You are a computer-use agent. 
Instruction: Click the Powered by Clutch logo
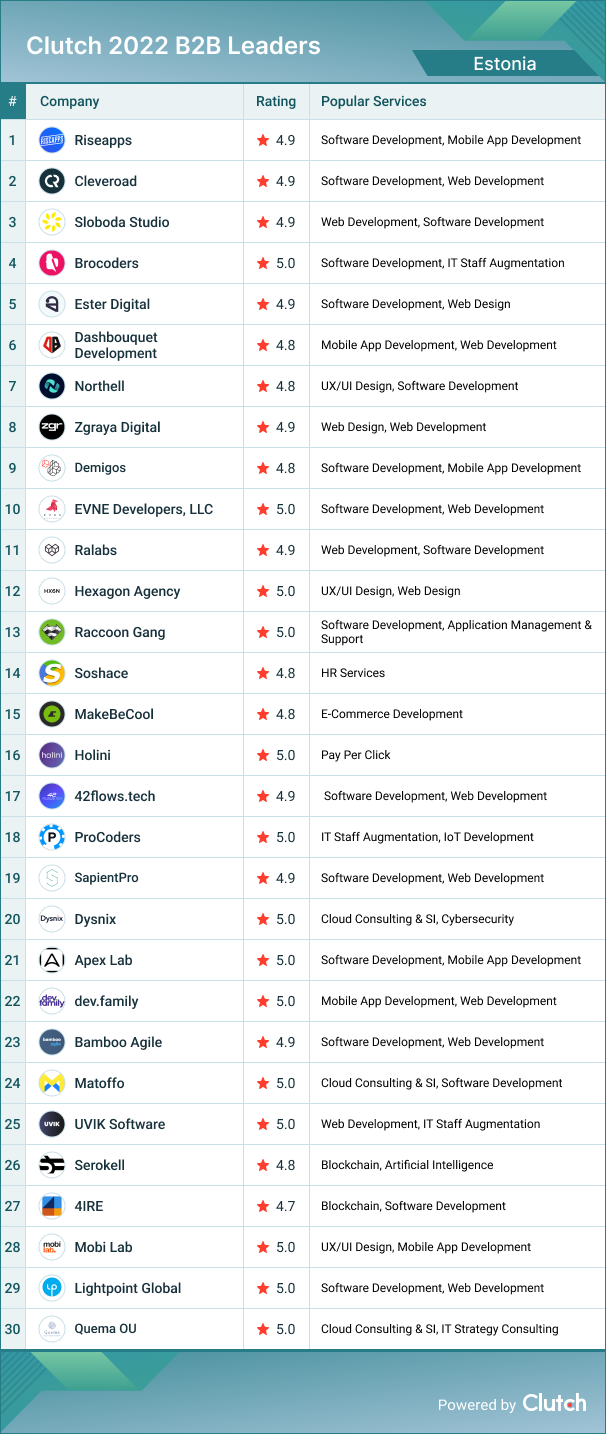(553, 1403)
